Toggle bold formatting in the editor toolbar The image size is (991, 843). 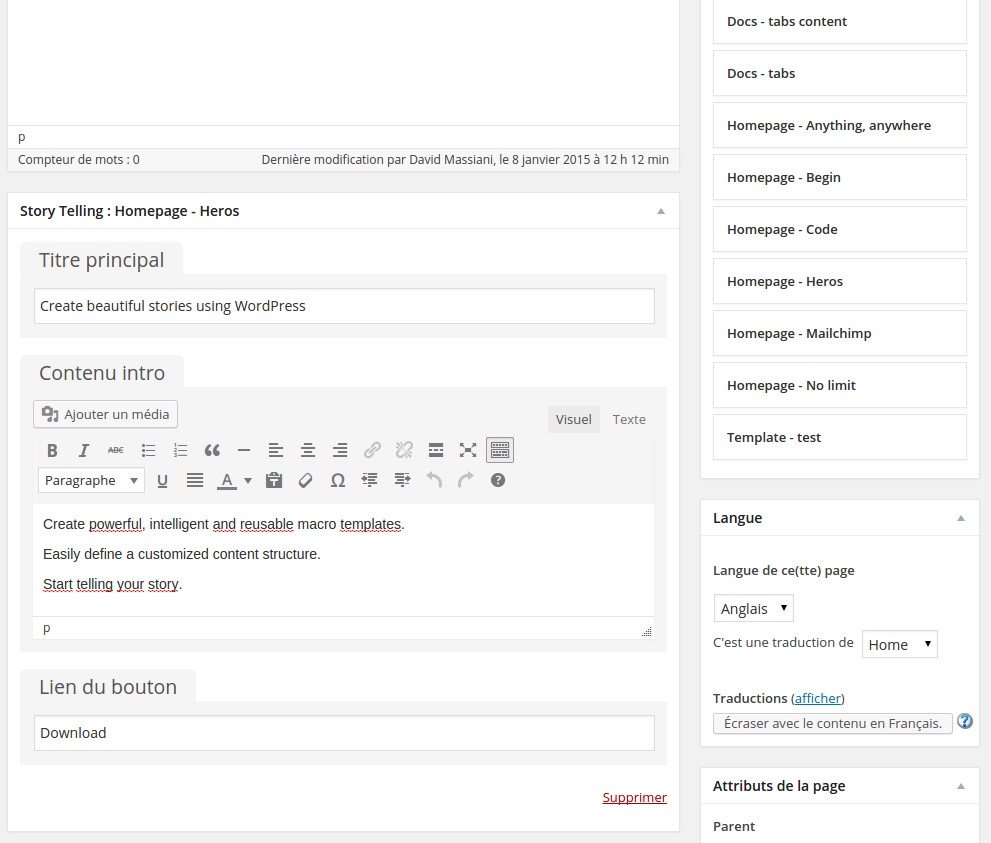[x=53, y=450]
